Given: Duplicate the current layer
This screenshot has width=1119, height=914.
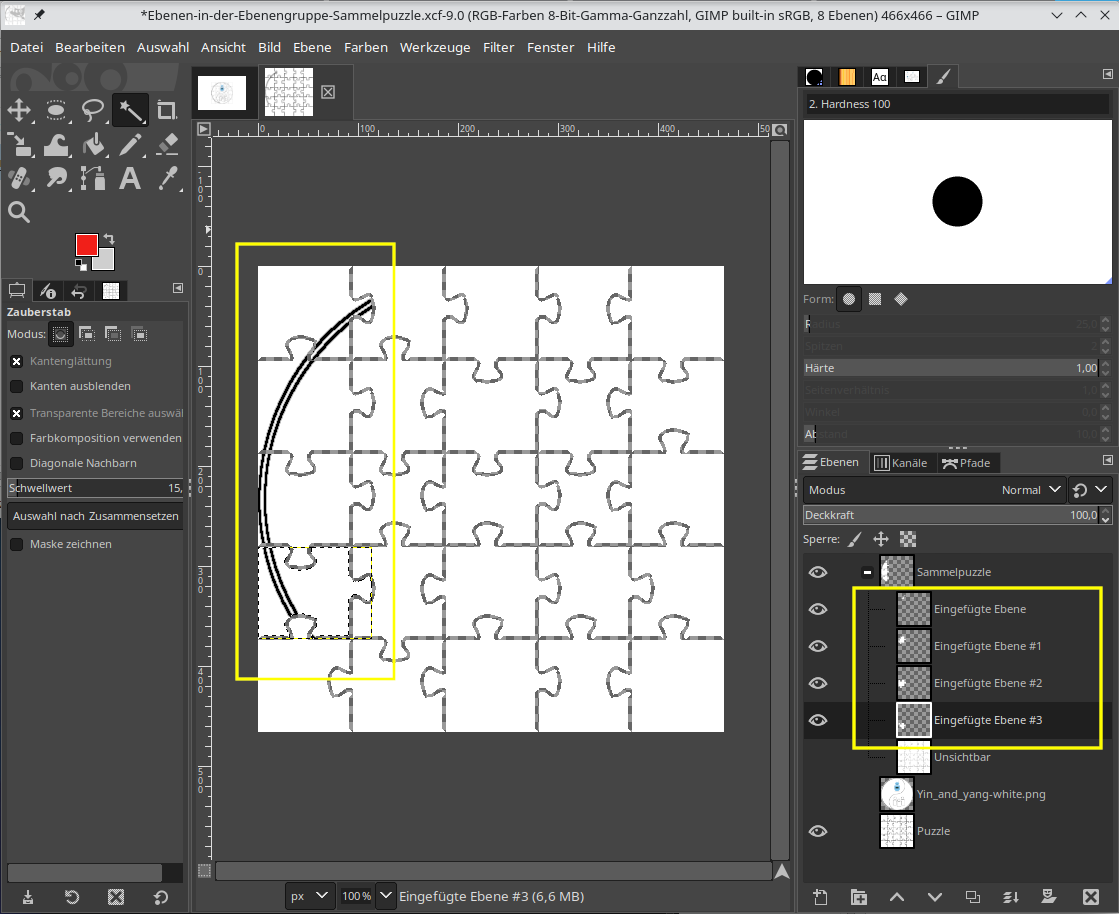Looking at the screenshot, I should 973,897.
